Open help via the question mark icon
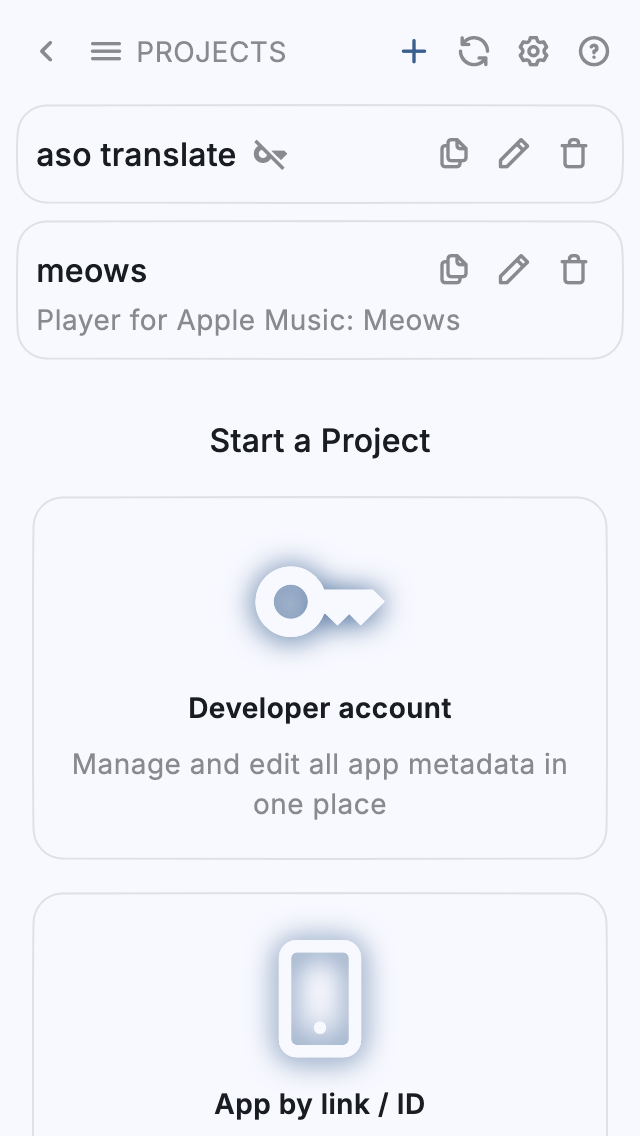 click(x=594, y=52)
